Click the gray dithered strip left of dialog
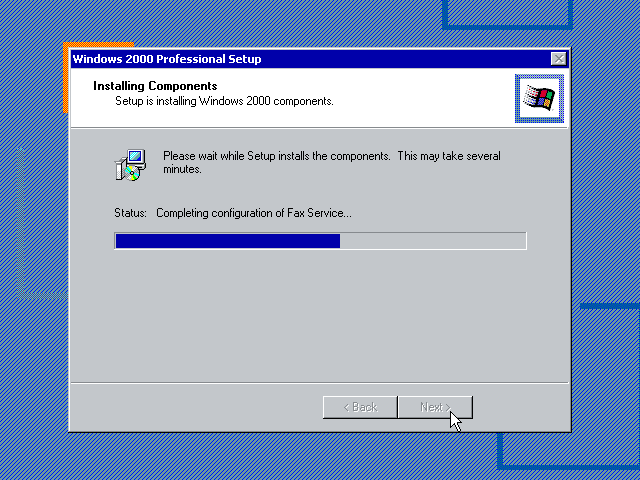Viewport: 640px width, 480px height. click(x=20, y=222)
